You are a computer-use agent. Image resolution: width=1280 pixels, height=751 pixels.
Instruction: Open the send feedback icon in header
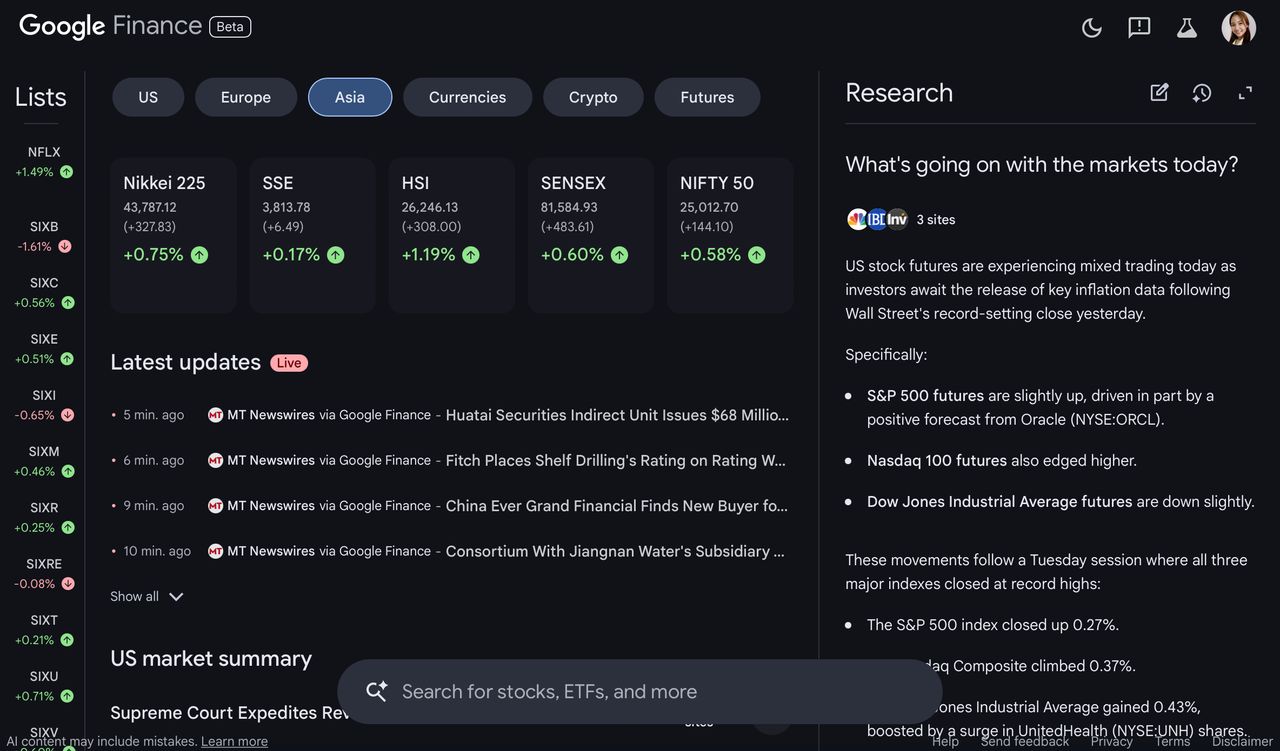[x=1139, y=28]
